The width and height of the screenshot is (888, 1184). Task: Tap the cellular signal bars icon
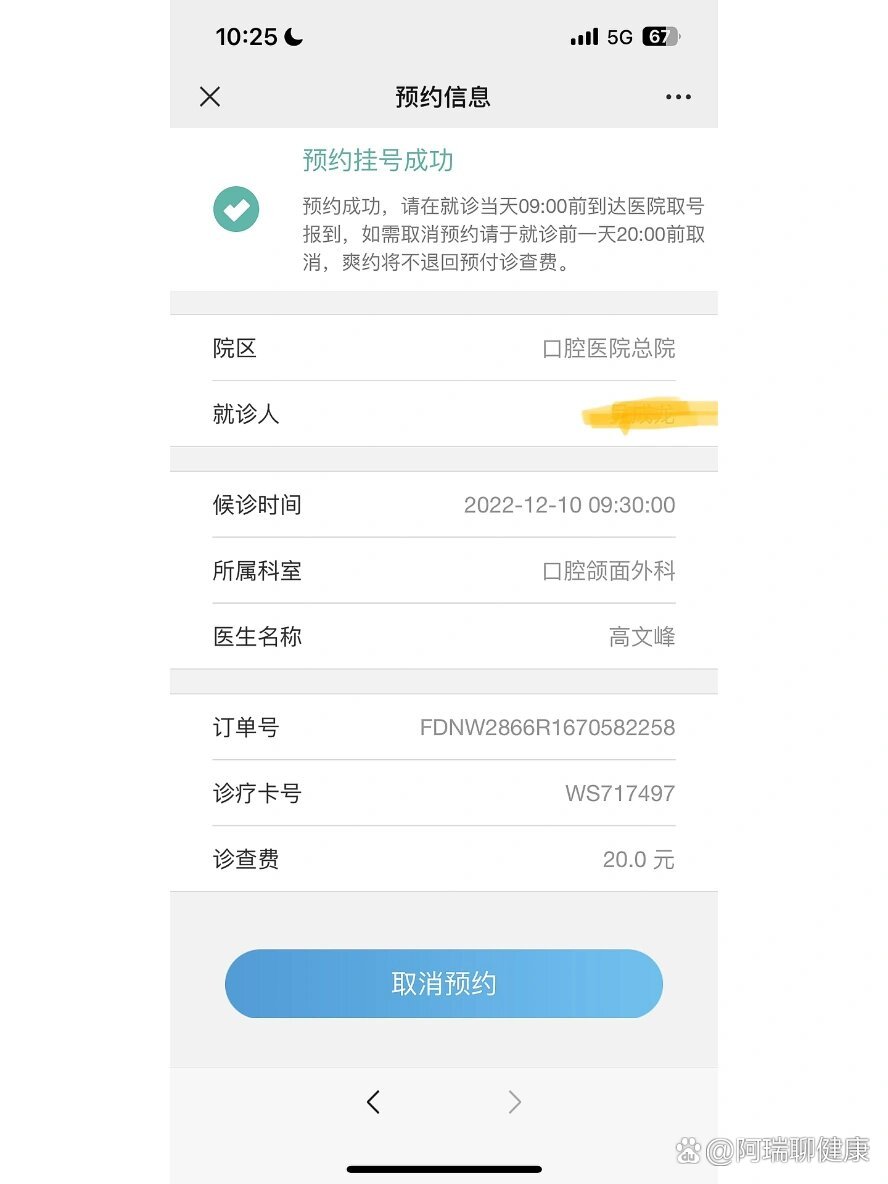click(x=584, y=37)
